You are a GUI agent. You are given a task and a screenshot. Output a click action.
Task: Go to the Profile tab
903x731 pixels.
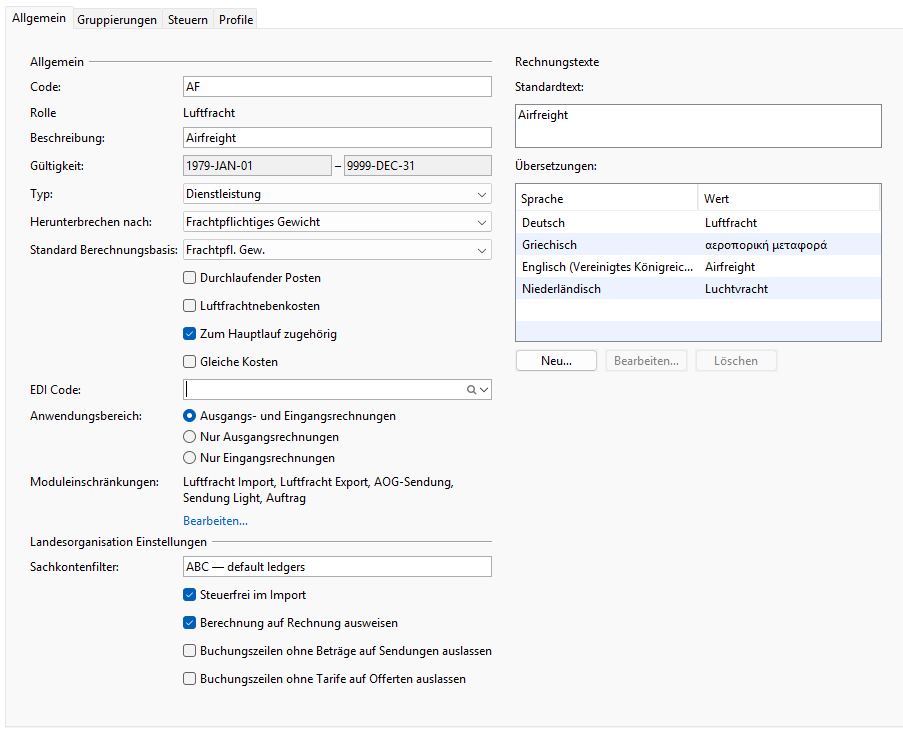tap(236, 20)
